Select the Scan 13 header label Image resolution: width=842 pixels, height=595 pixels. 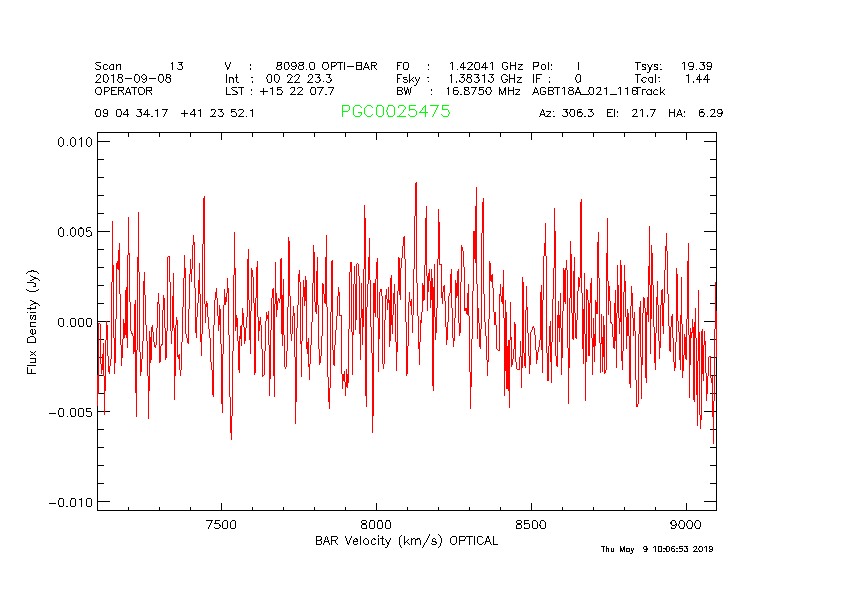click(139, 66)
